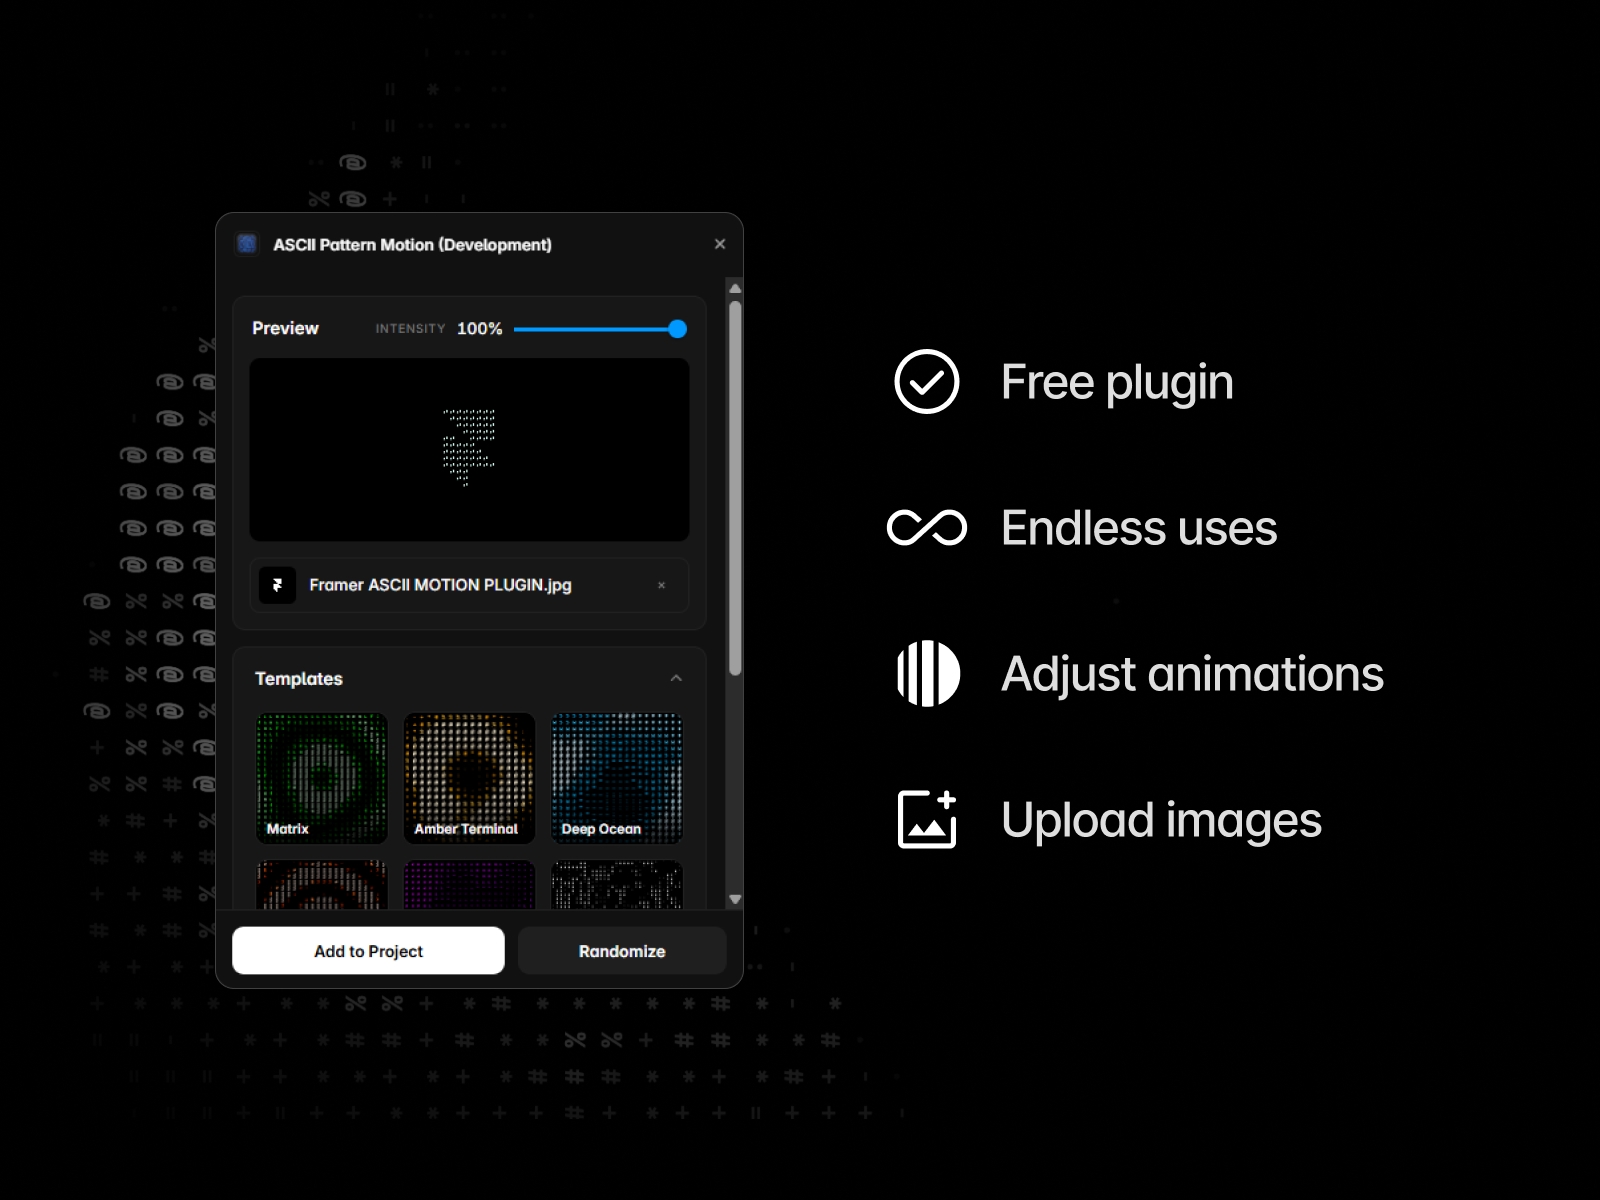Click the intensity 100% value
Viewport: 1600px width, 1200px height.
479,329
